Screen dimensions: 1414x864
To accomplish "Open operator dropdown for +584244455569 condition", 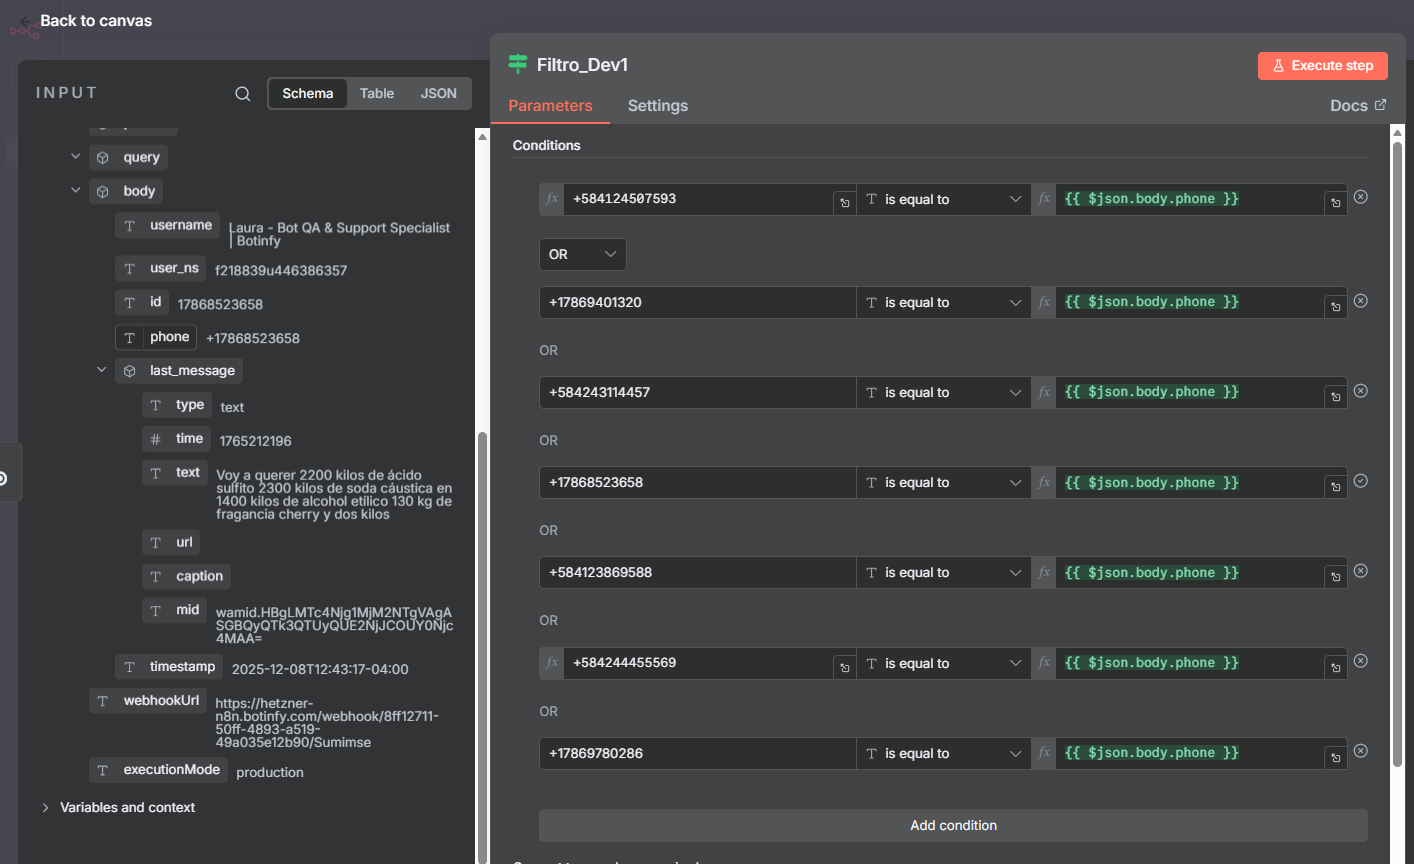I will click(x=944, y=663).
